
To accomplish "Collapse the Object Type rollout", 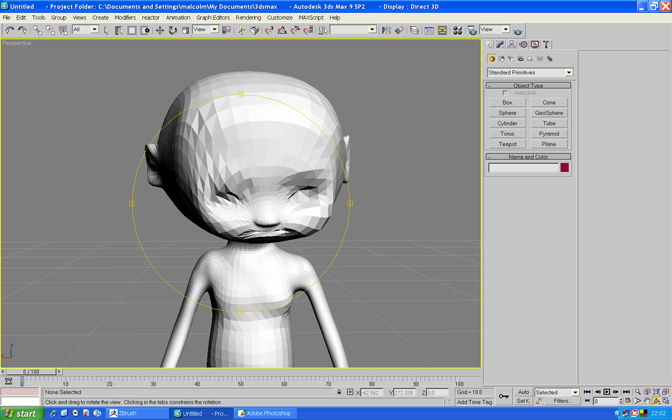I will pyautogui.click(x=529, y=85).
